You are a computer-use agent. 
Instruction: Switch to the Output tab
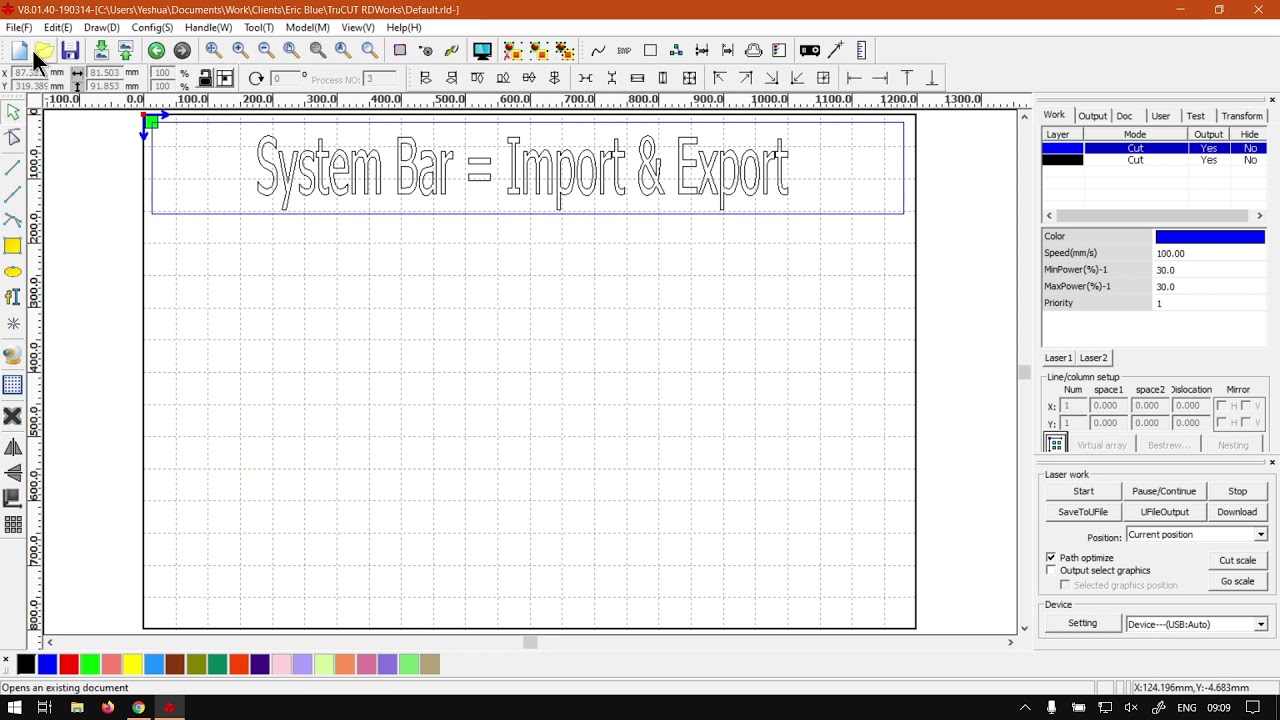(x=1092, y=116)
